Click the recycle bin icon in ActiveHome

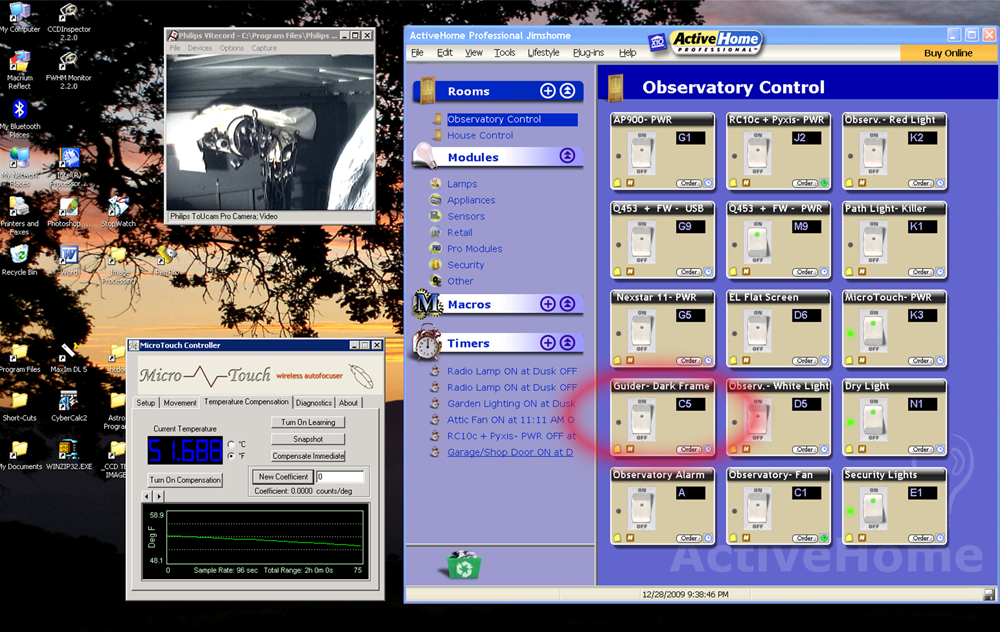(x=464, y=564)
